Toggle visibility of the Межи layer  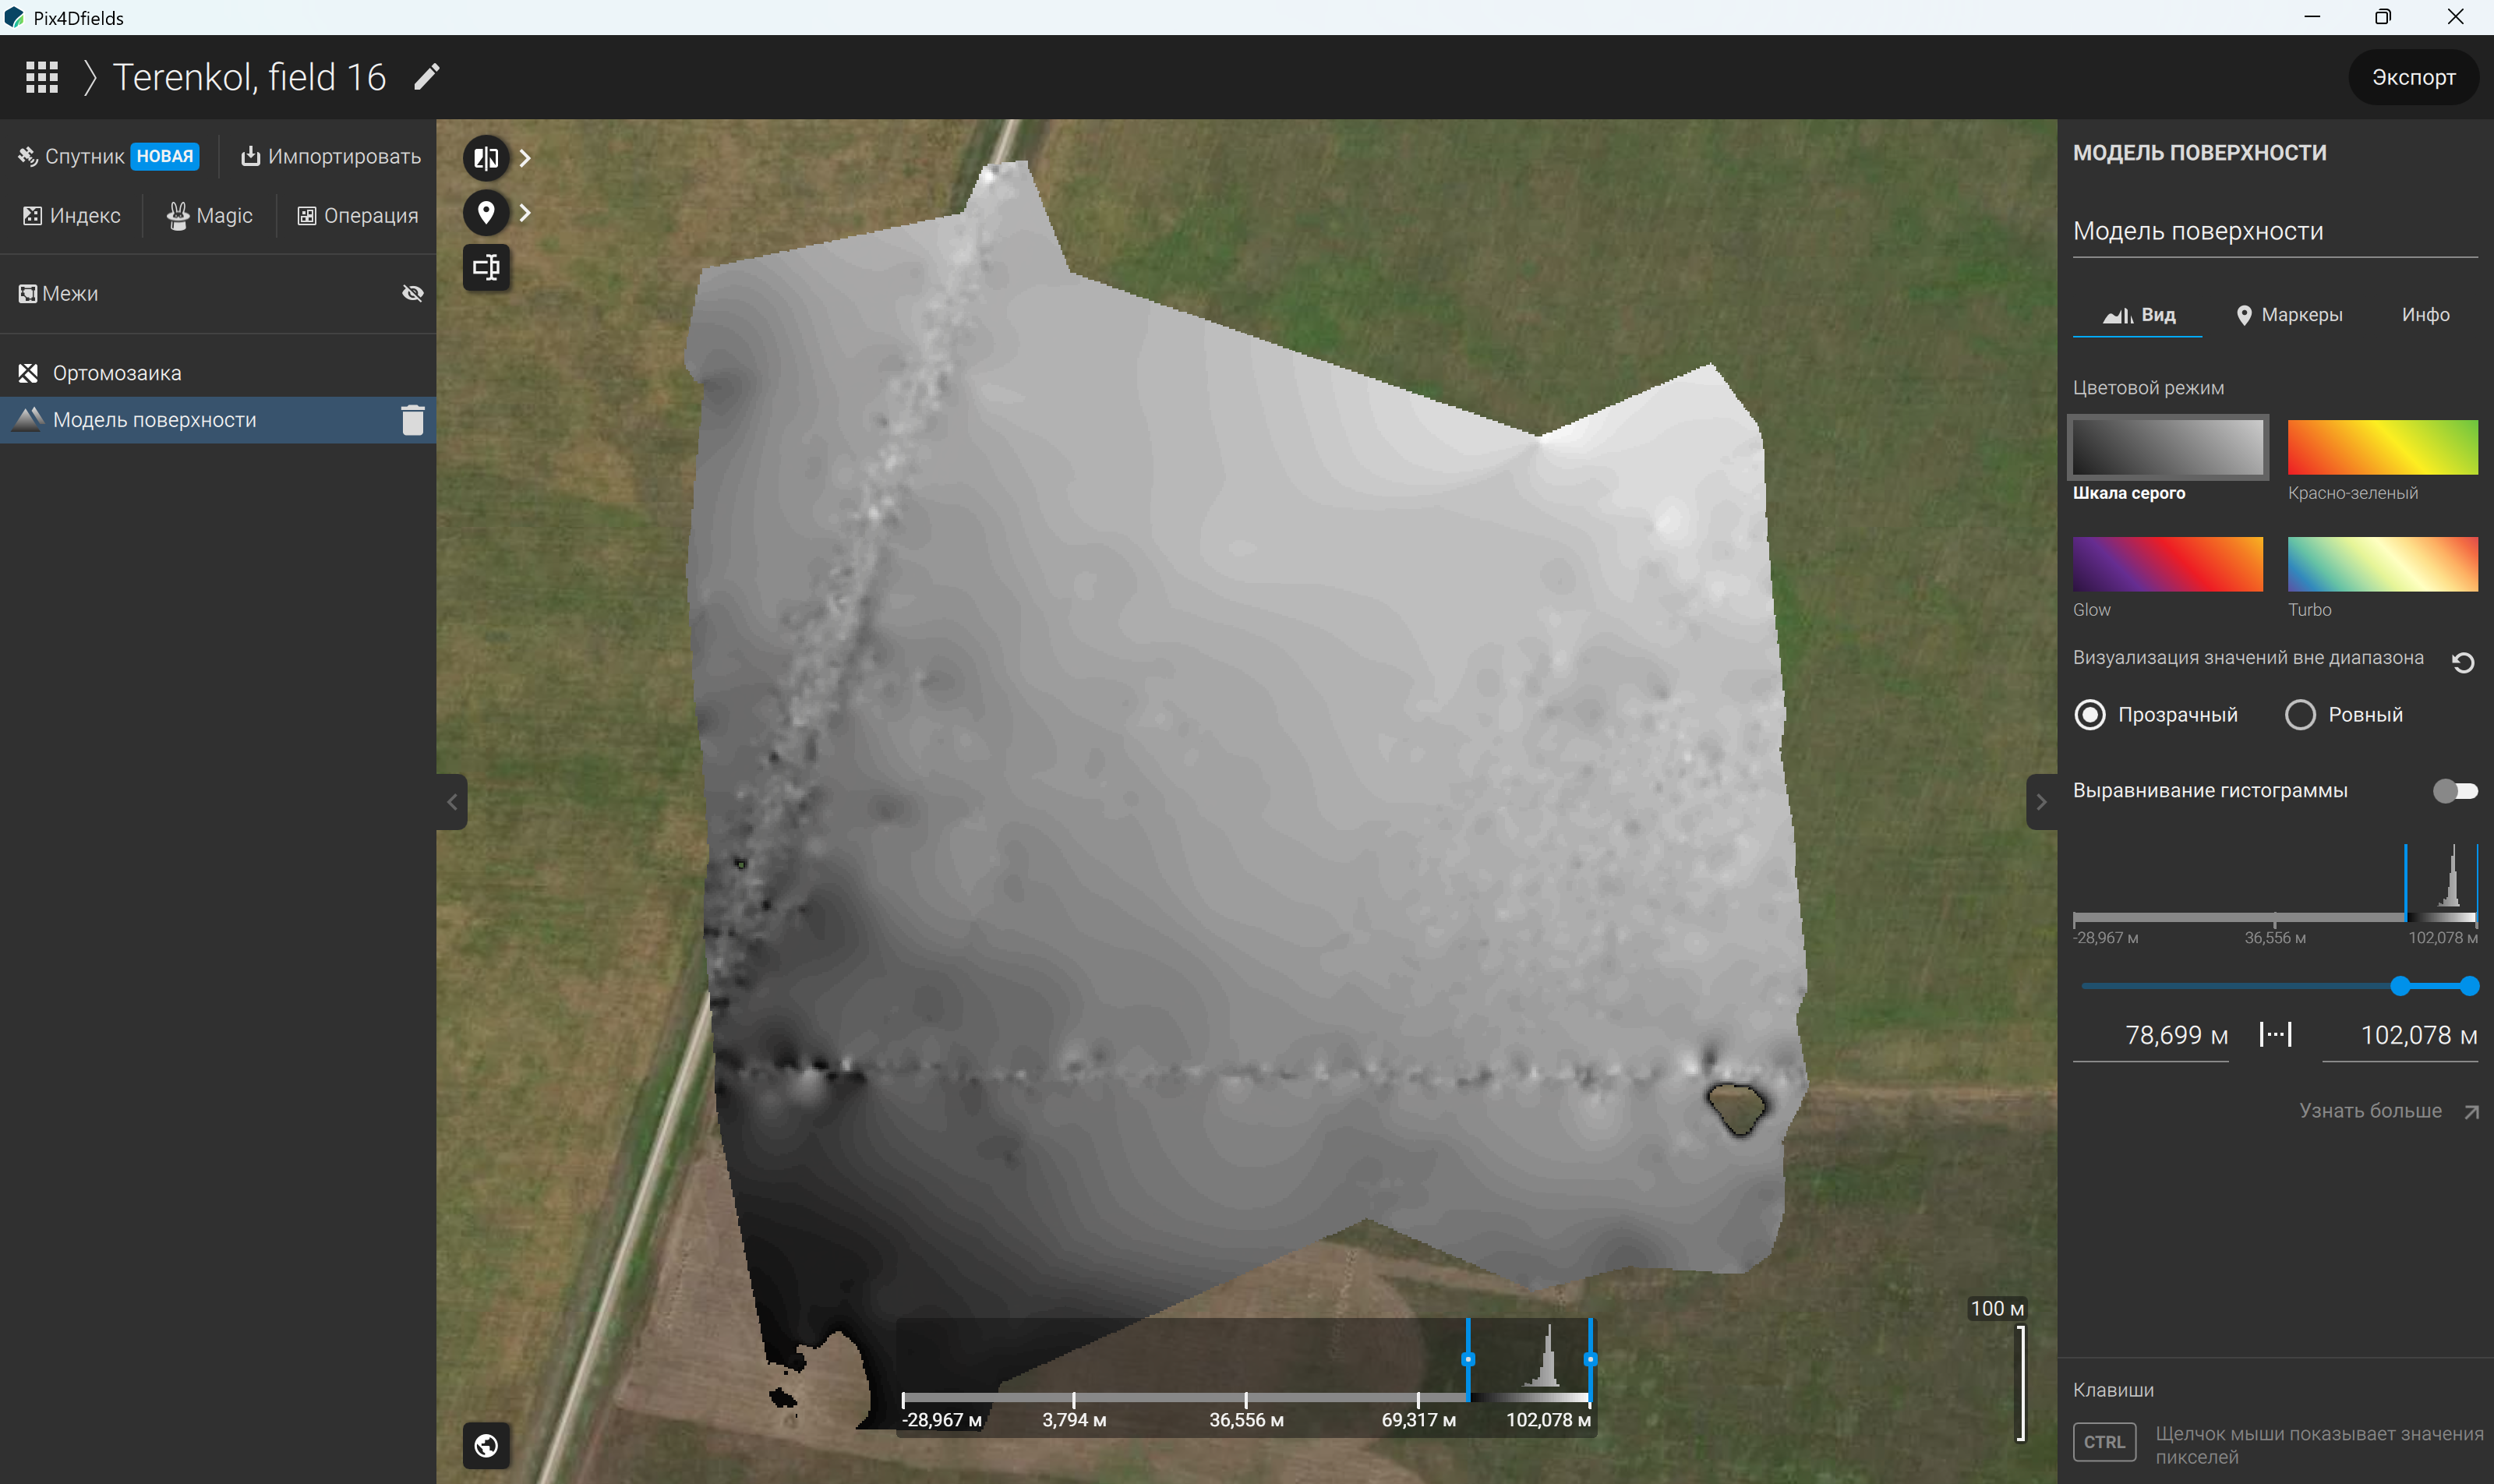click(x=413, y=293)
